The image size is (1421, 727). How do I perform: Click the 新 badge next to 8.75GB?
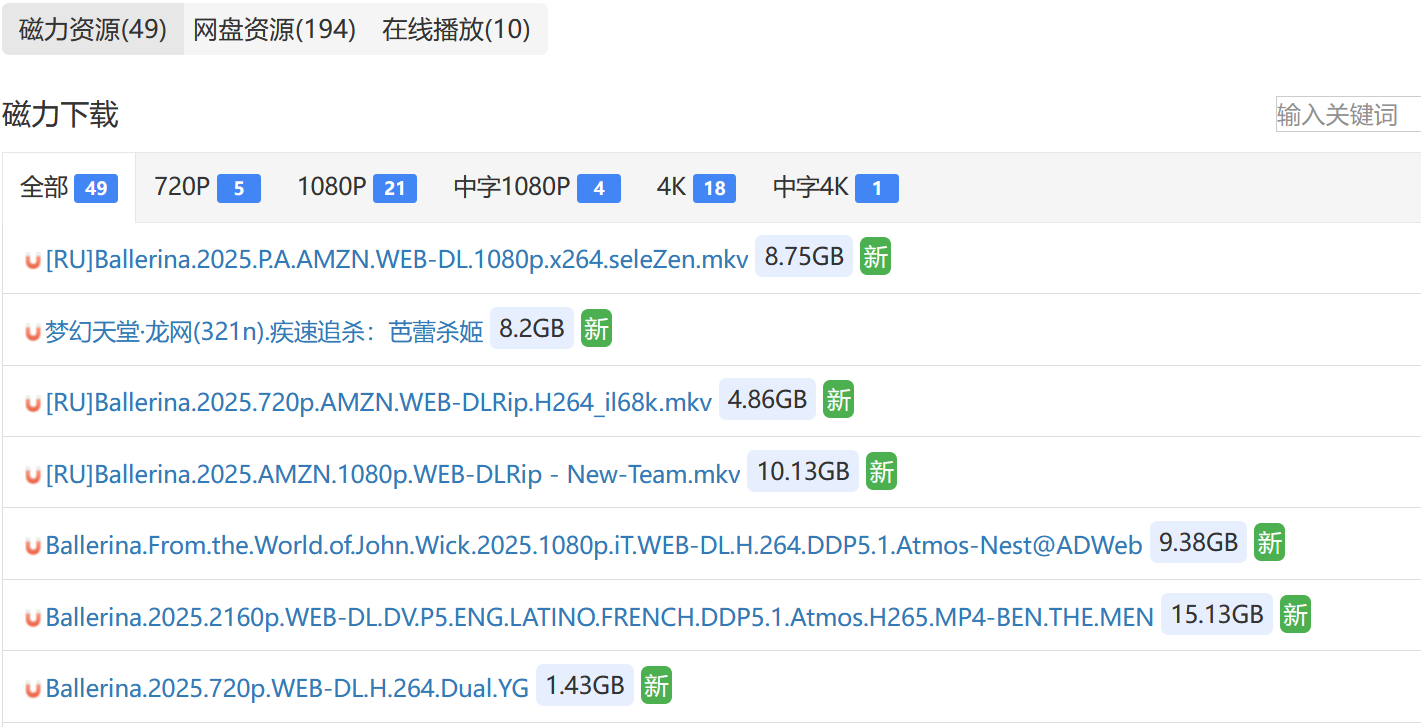point(875,257)
